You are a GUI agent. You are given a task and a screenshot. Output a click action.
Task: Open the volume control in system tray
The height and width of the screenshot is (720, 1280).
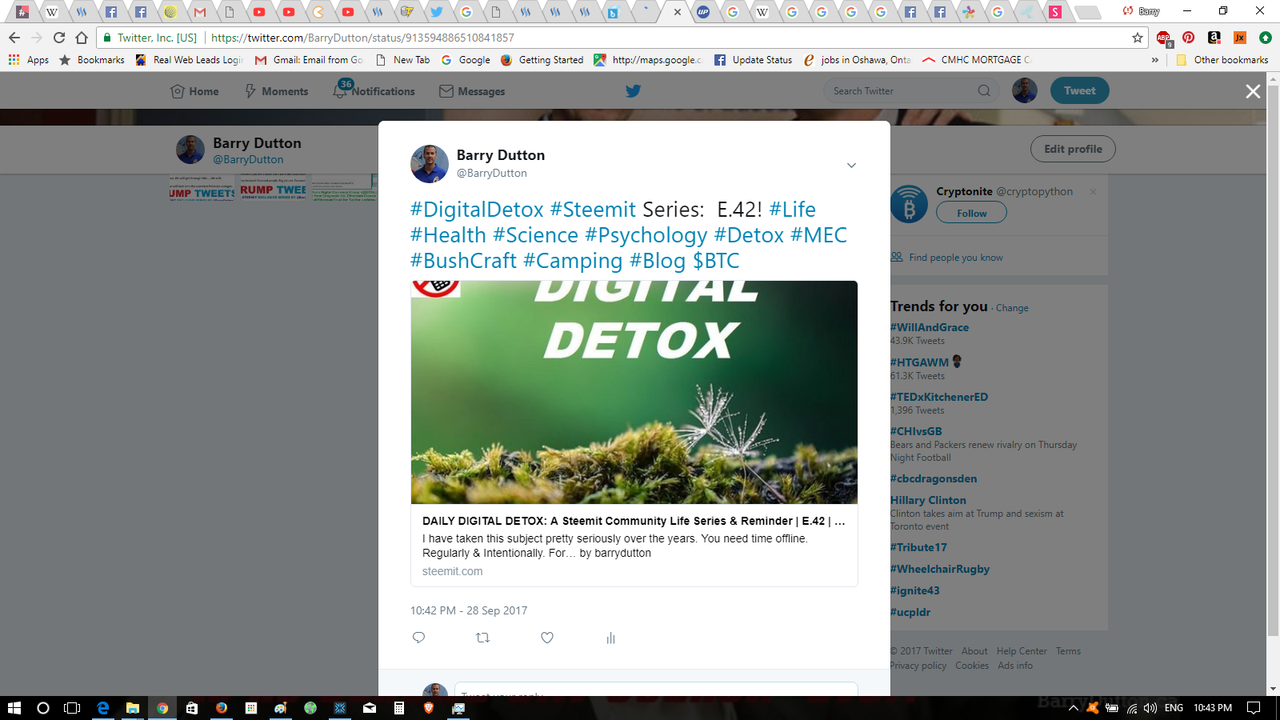click(1149, 708)
